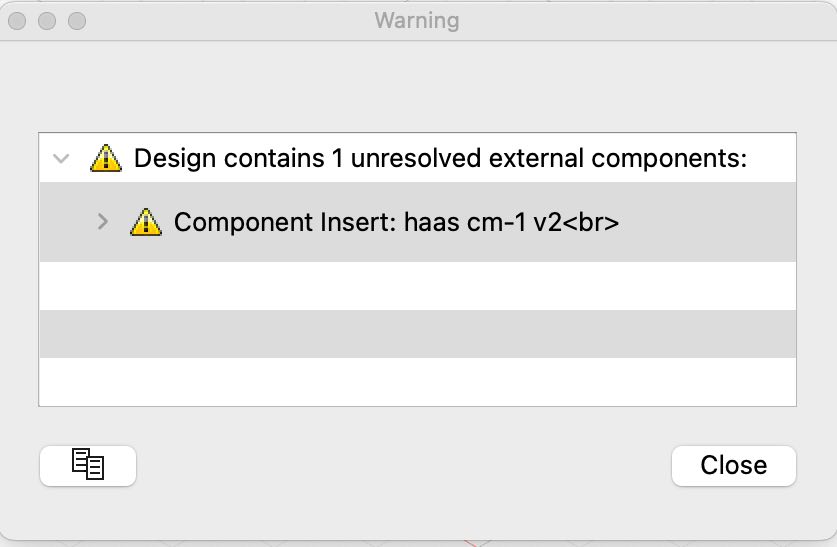
Task: Click the empty title bar area right of 'Warning'
Action: coord(640,20)
